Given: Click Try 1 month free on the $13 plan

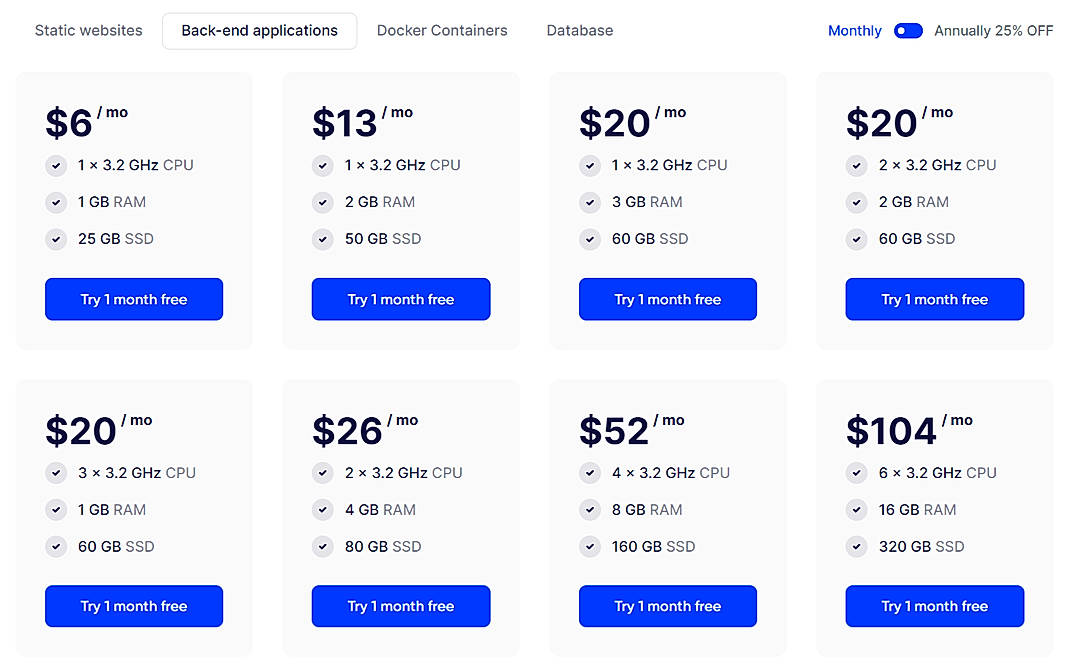Looking at the screenshot, I should [x=400, y=299].
